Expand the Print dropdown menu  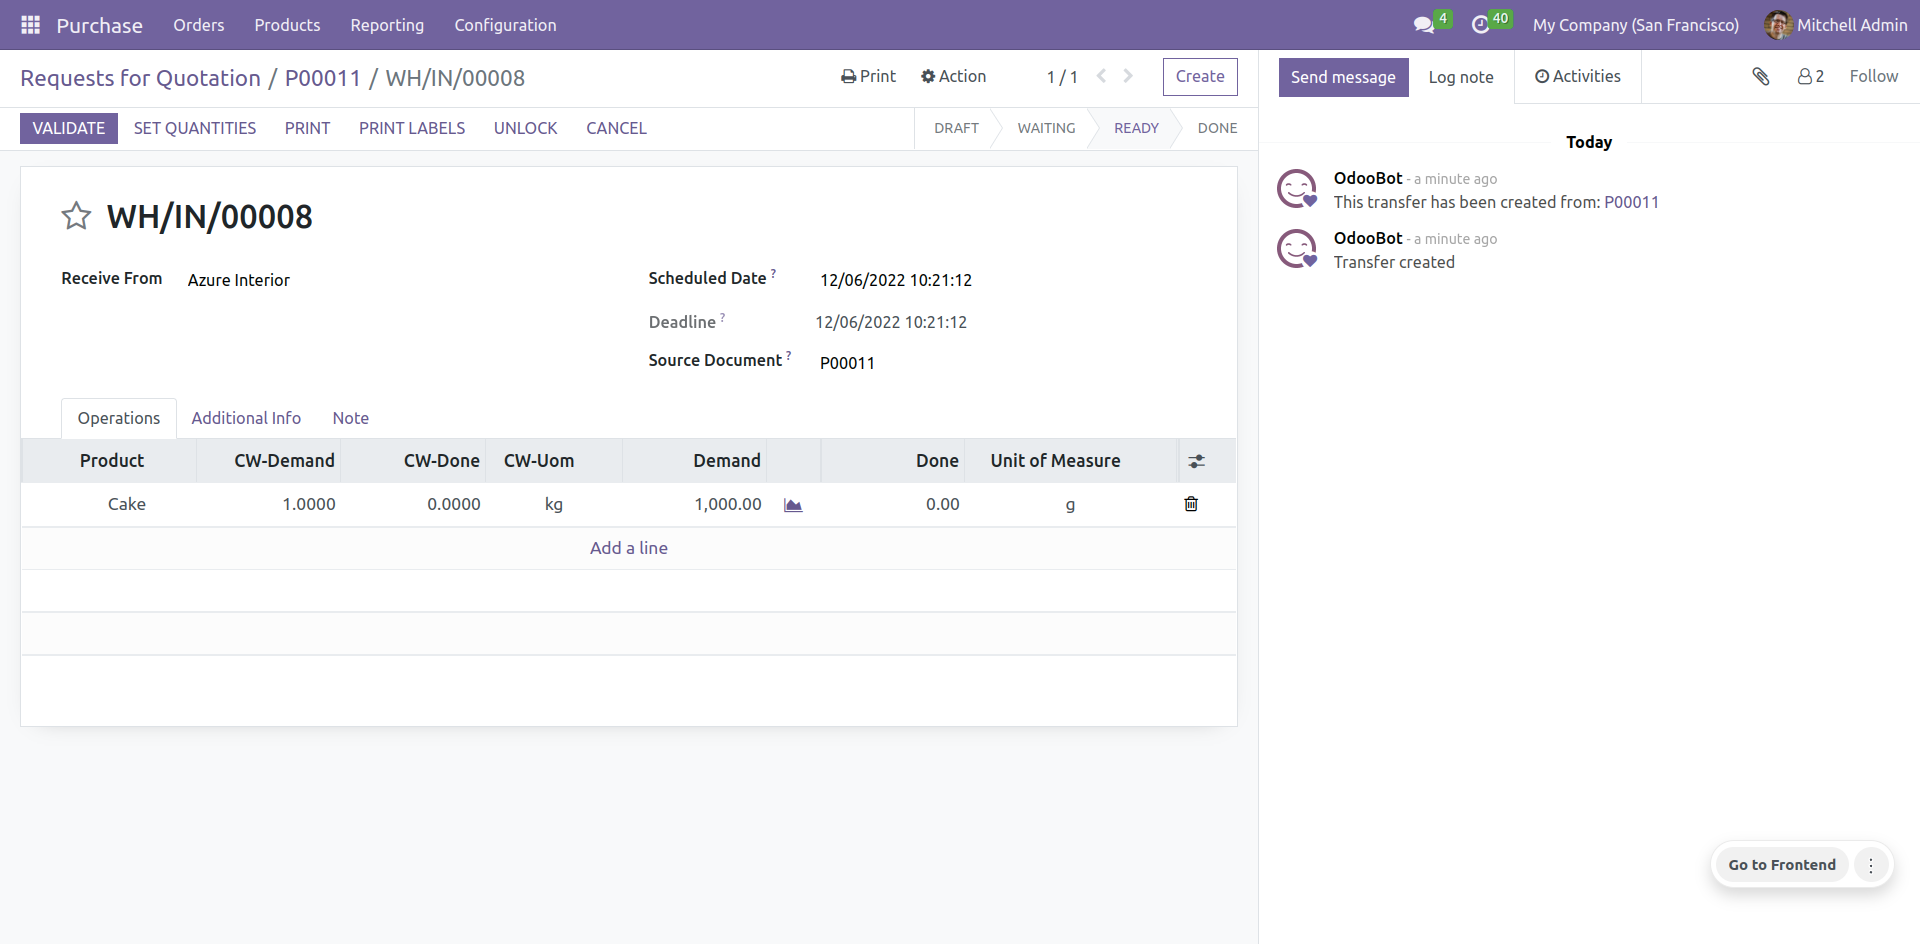(x=868, y=77)
